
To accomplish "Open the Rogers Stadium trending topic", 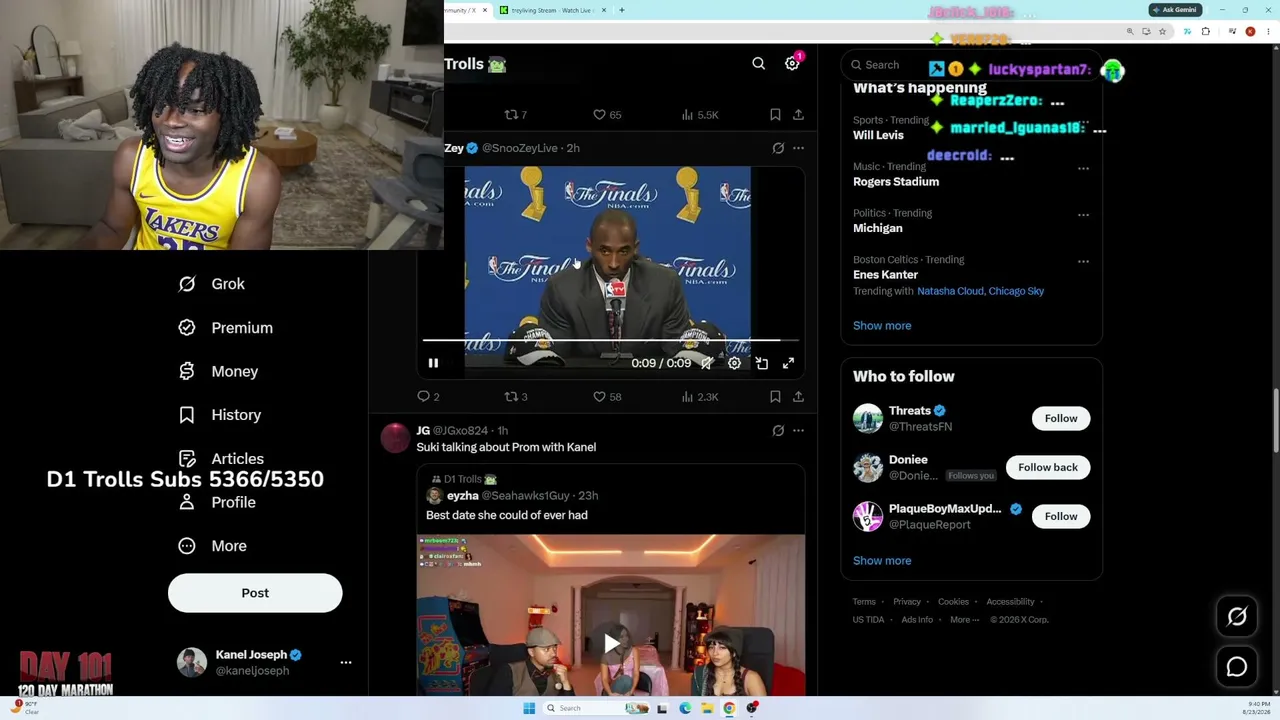I will tap(896, 182).
